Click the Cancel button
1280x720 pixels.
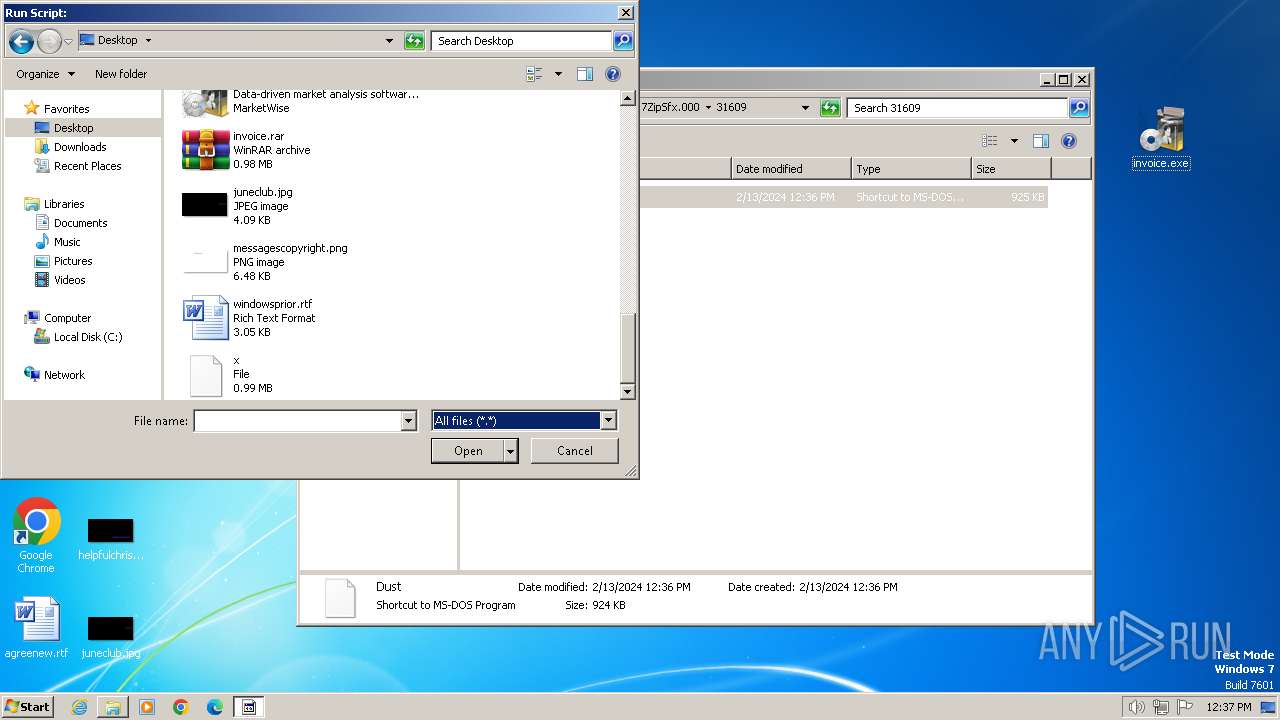point(575,451)
